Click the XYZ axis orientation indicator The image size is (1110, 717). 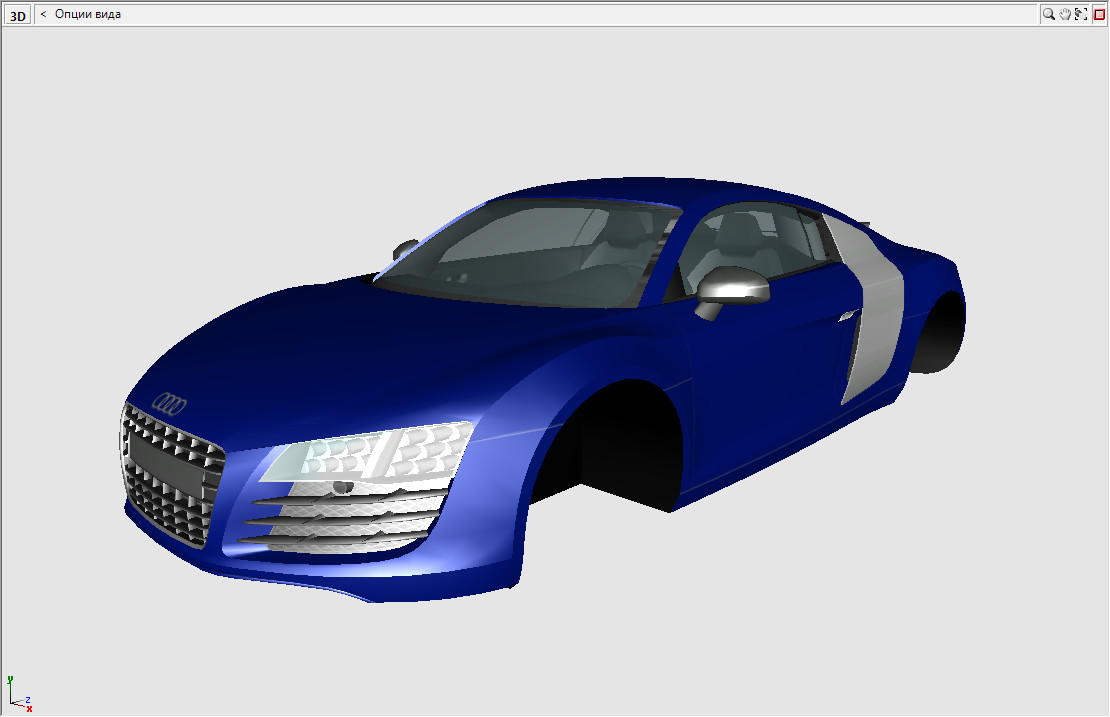pos(19,694)
